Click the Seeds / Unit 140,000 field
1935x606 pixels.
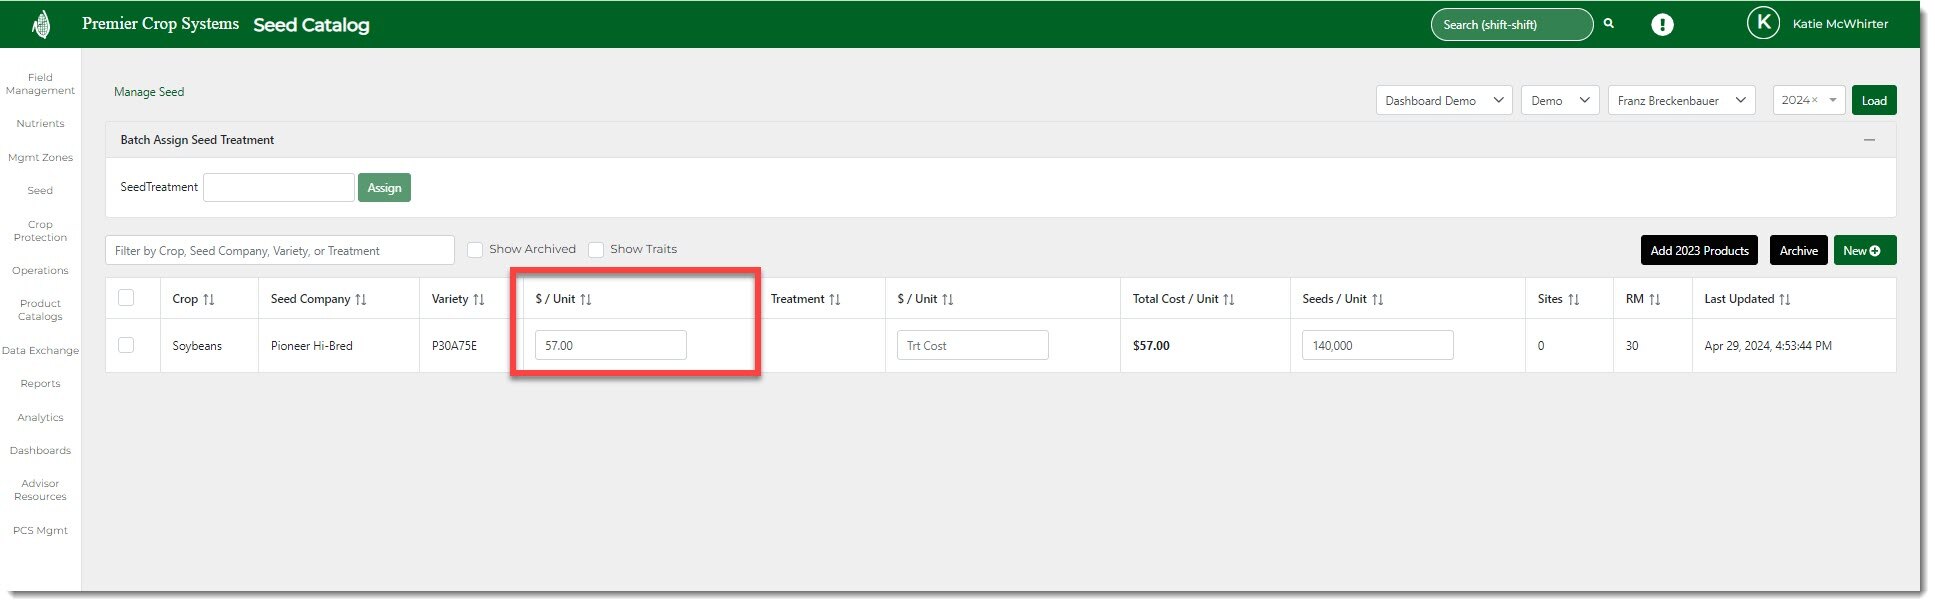coord(1376,345)
